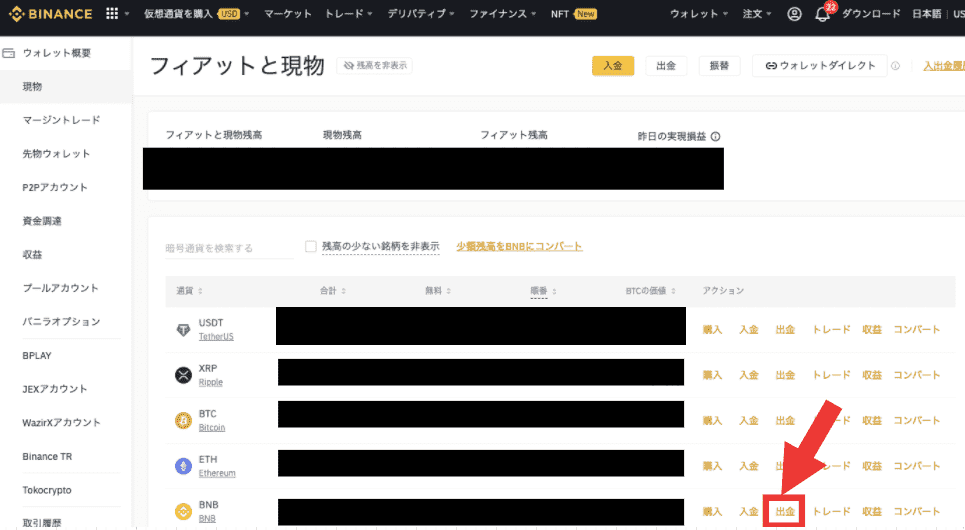Click info icon next to ウォレットダイレクト
Viewport: 965px width, 530px height.
895,66
